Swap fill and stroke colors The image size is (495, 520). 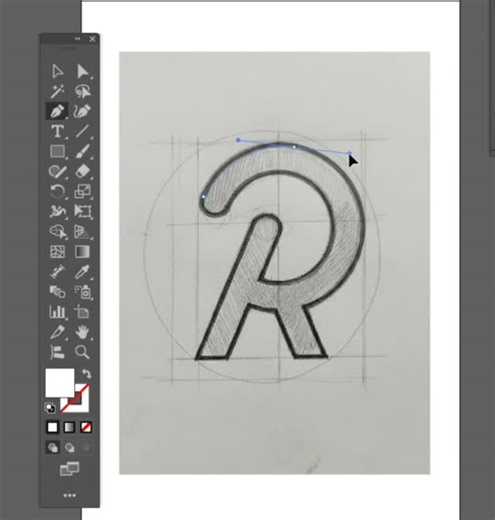point(86,374)
